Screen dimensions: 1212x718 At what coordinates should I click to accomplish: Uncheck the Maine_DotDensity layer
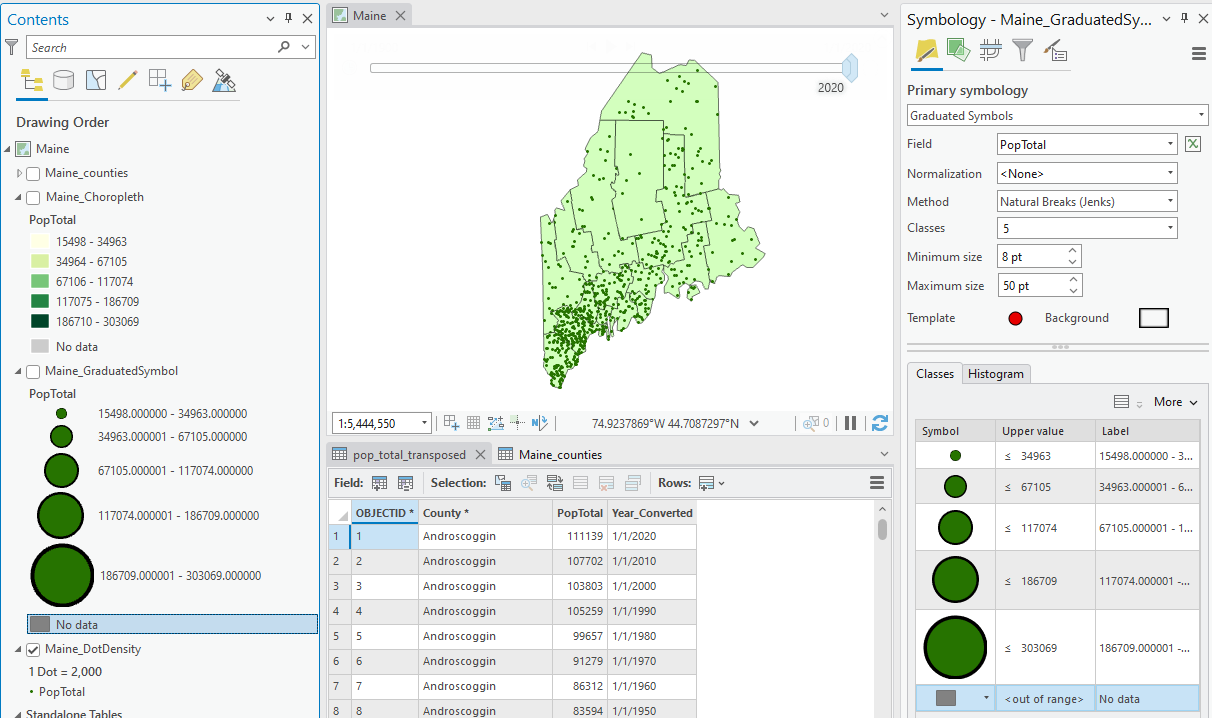pos(33,649)
